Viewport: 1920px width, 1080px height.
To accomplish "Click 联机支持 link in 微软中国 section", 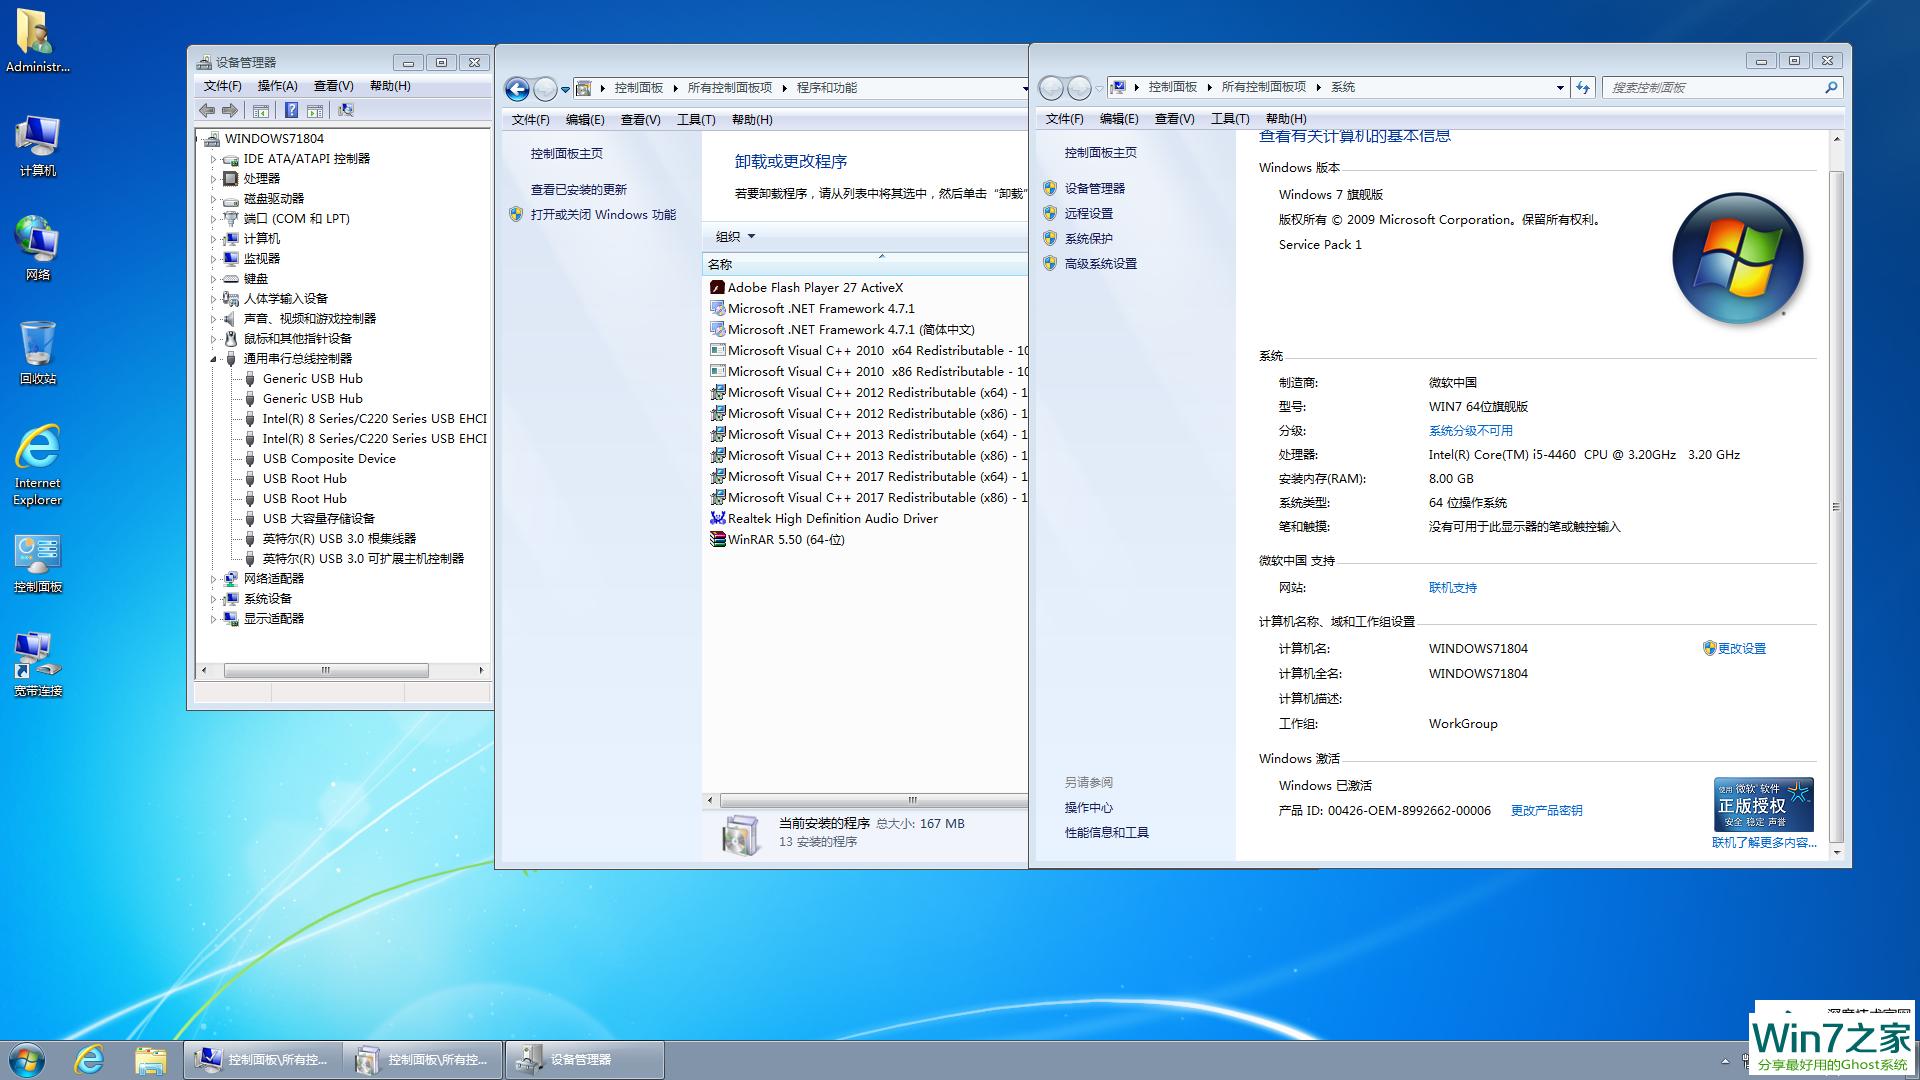I will 1452,587.
